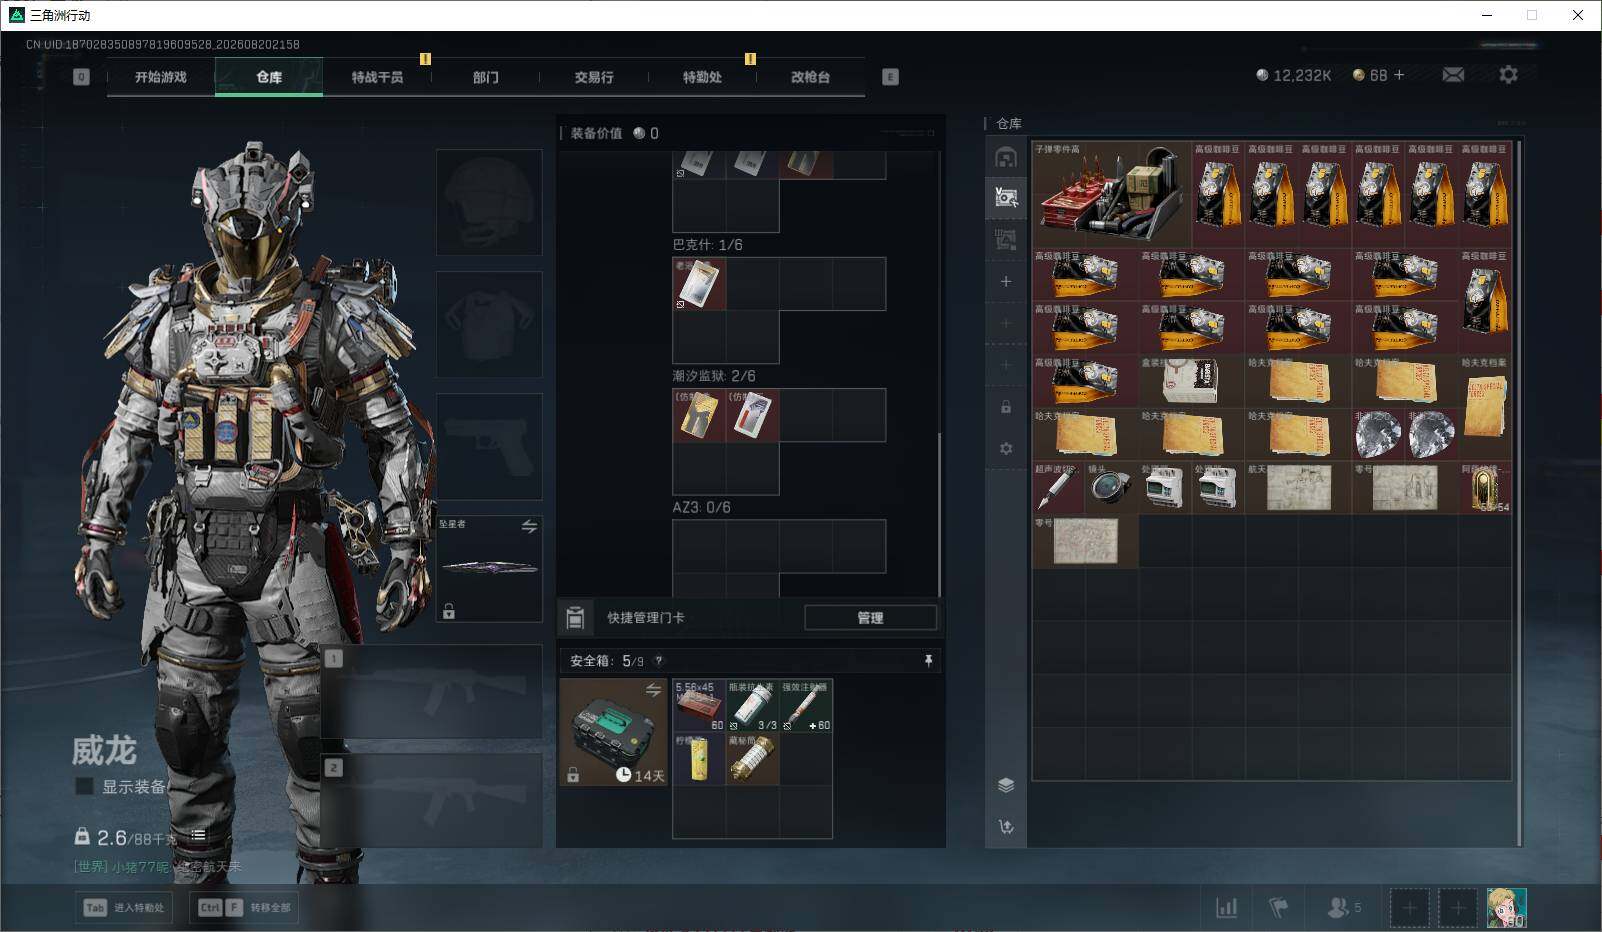
Task: Select the safe box container thumbnail showing 14天
Action: 613,732
